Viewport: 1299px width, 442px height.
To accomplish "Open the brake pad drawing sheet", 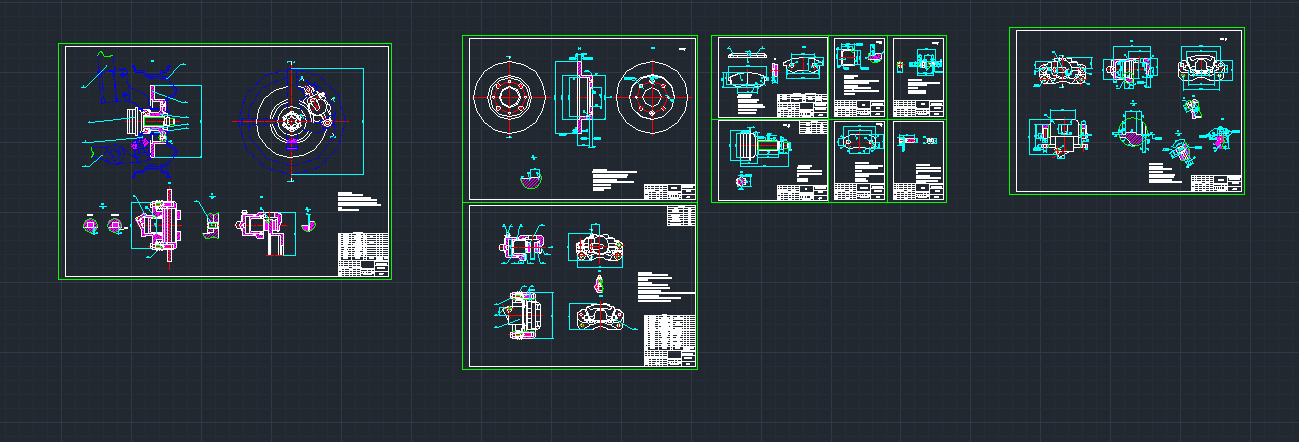I will [770, 78].
